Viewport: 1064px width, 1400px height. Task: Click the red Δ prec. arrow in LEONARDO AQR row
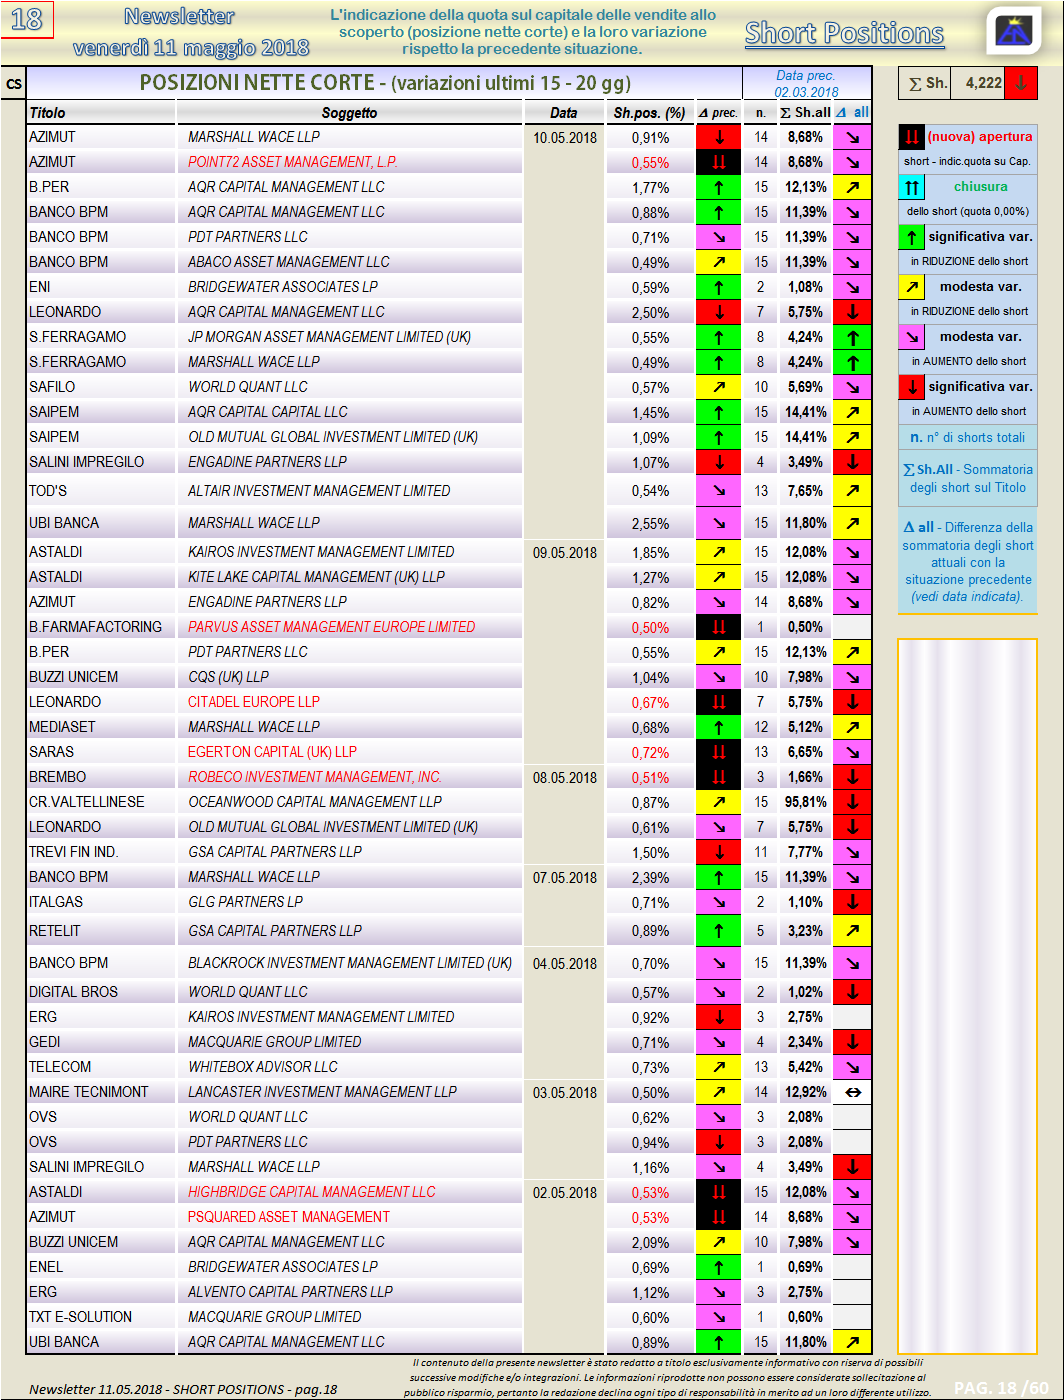(x=718, y=312)
